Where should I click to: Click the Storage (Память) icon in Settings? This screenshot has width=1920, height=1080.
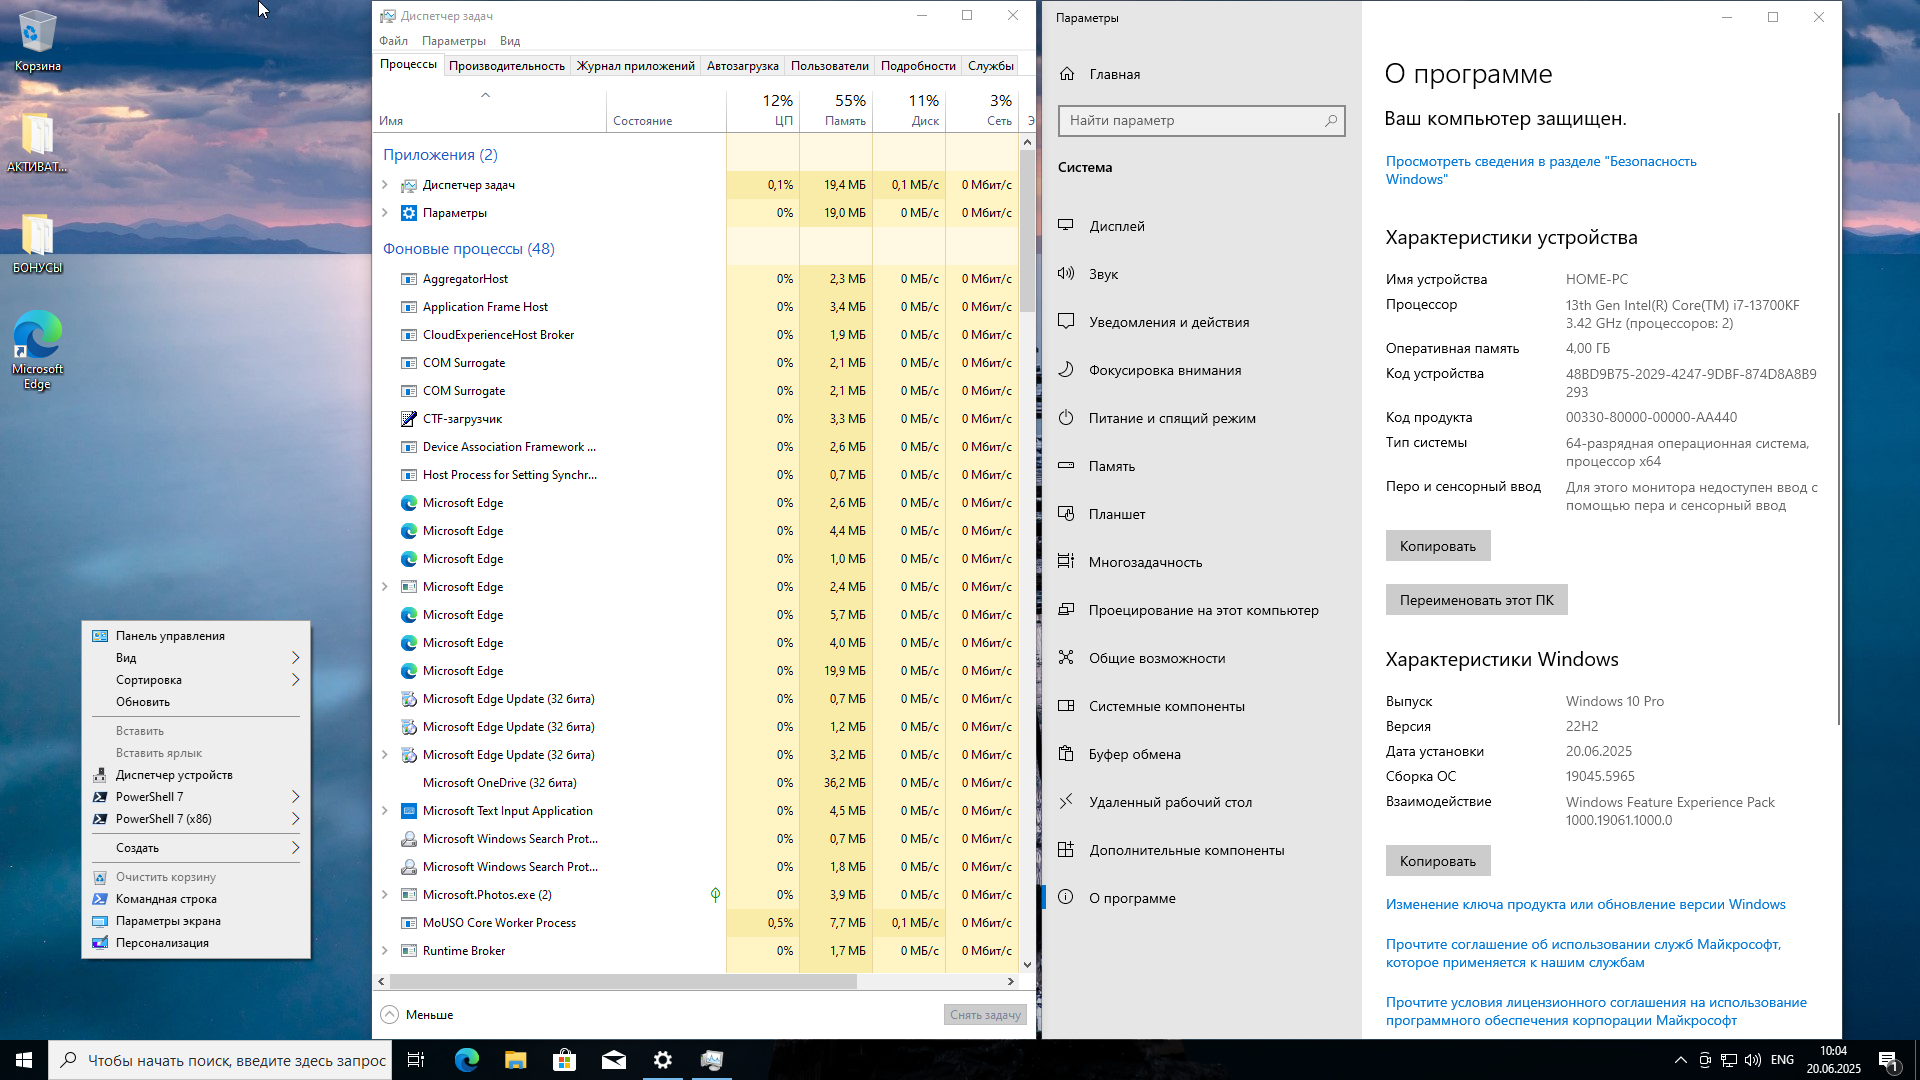(1066, 466)
